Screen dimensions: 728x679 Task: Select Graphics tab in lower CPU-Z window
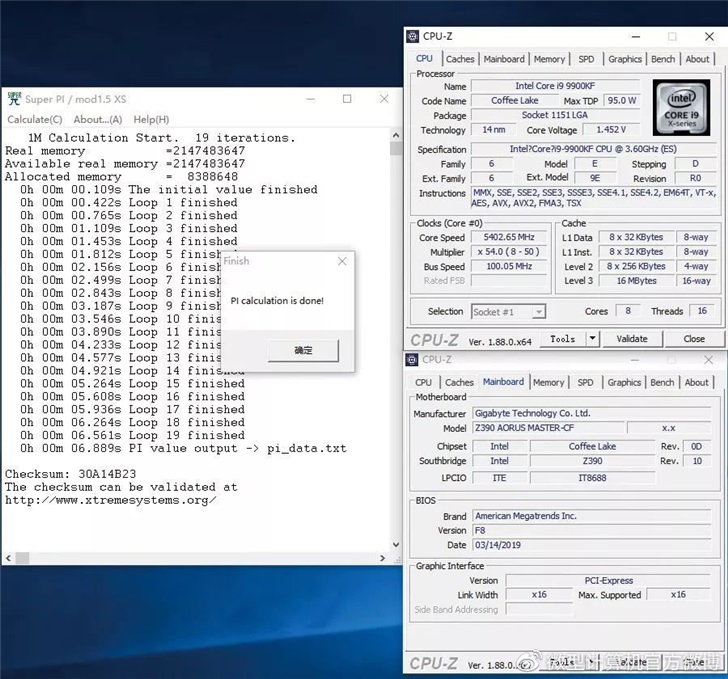pyautogui.click(x=624, y=382)
